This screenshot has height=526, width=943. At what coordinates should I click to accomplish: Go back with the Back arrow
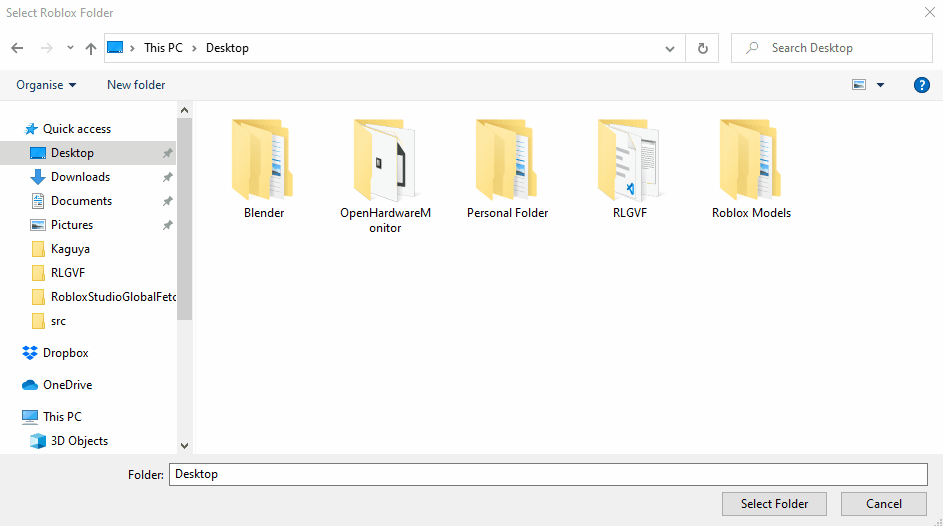tap(17, 48)
